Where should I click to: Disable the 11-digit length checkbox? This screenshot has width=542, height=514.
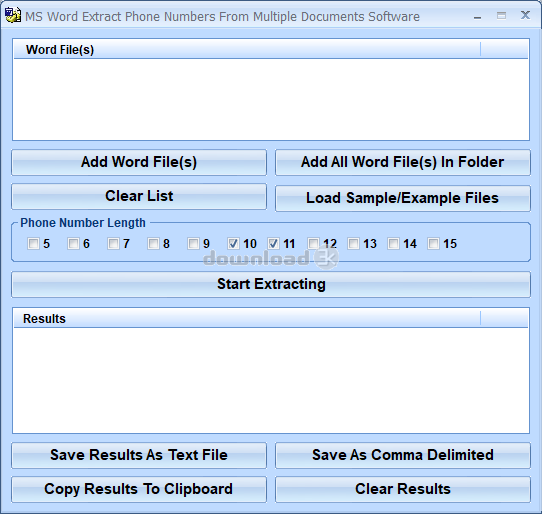[273, 244]
